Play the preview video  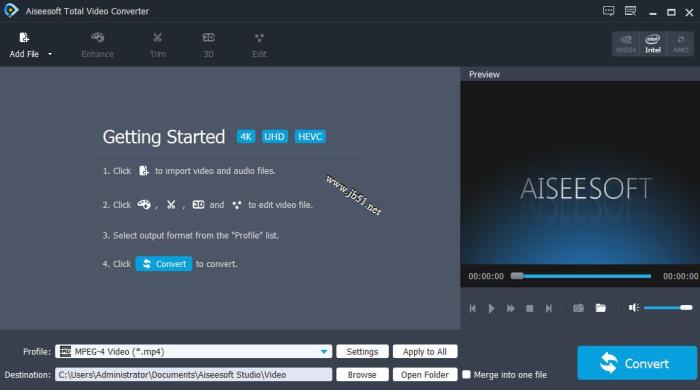click(492, 308)
